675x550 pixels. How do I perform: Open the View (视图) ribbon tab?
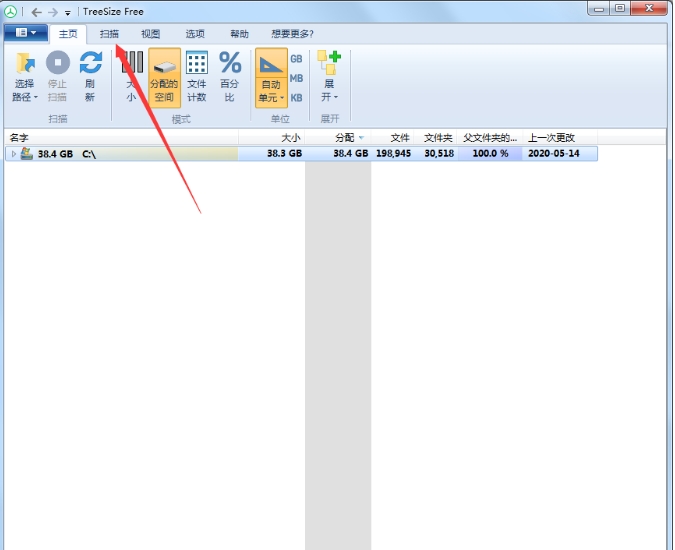tap(151, 34)
